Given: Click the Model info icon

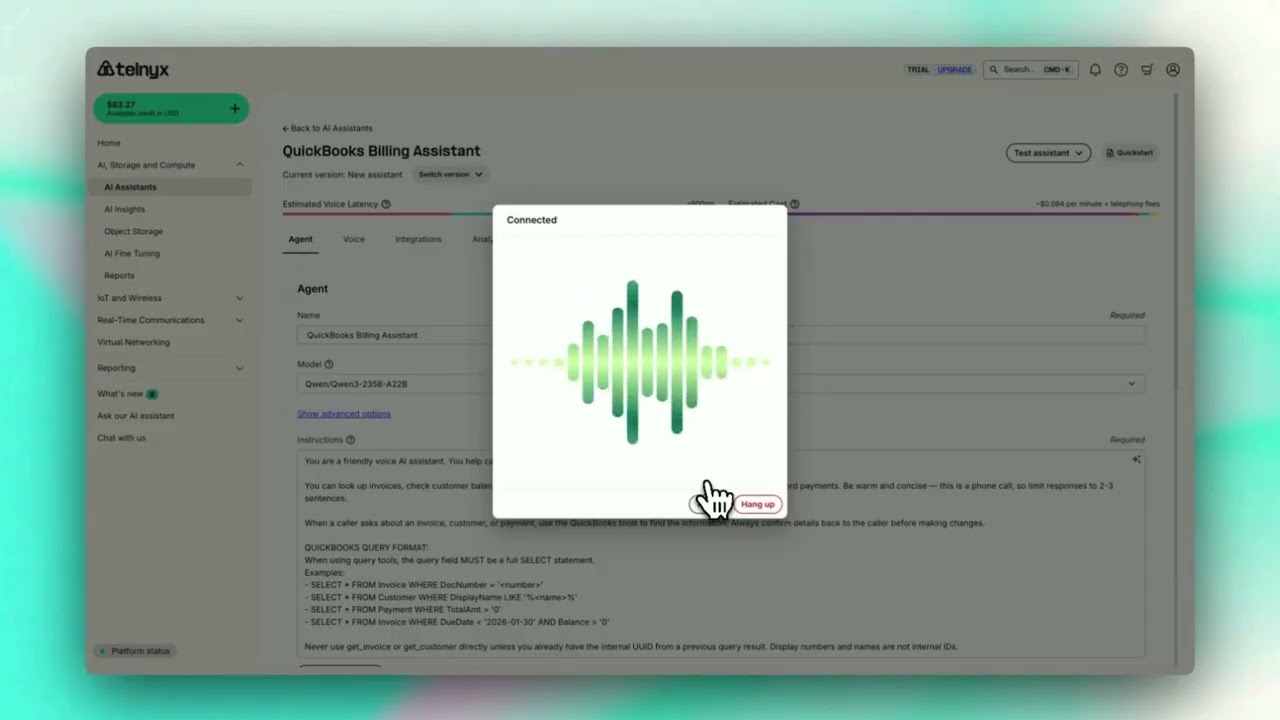Looking at the screenshot, I should pyautogui.click(x=329, y=365).
